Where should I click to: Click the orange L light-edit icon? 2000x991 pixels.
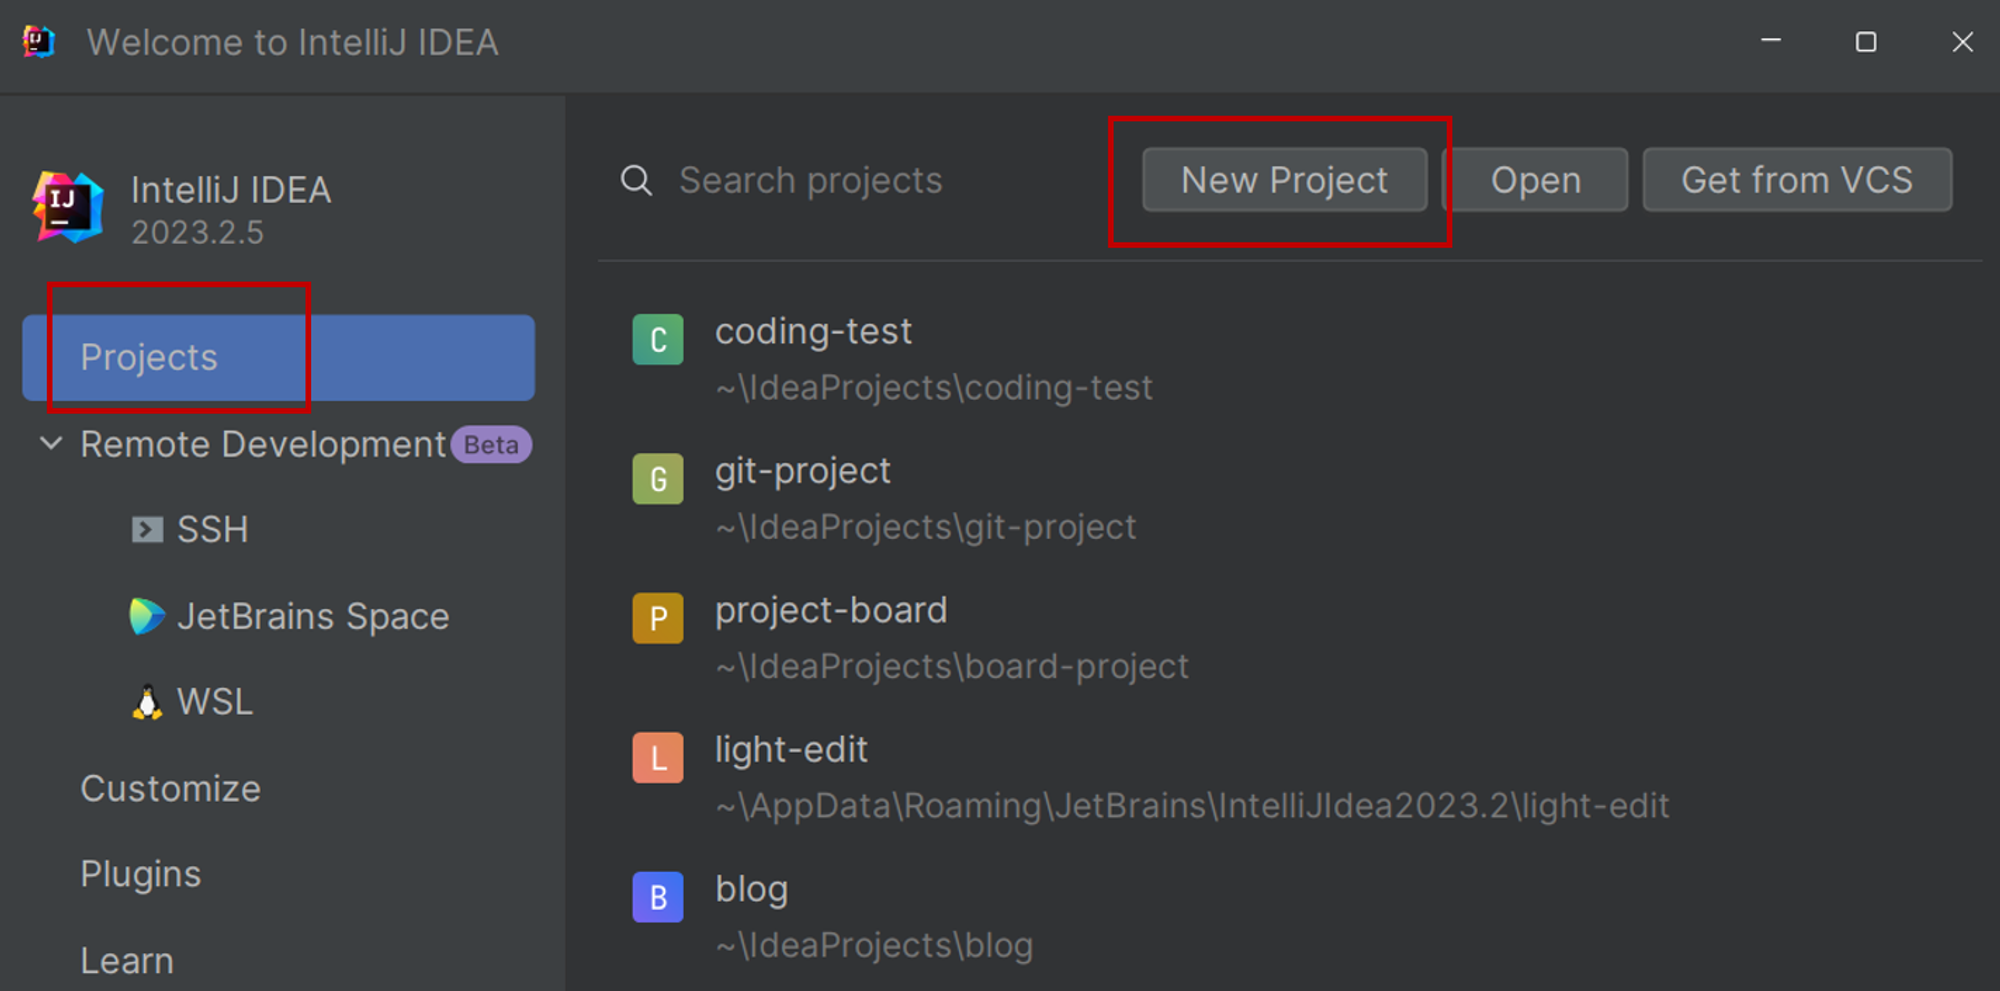pyautogui.click(x=657, y=757)
